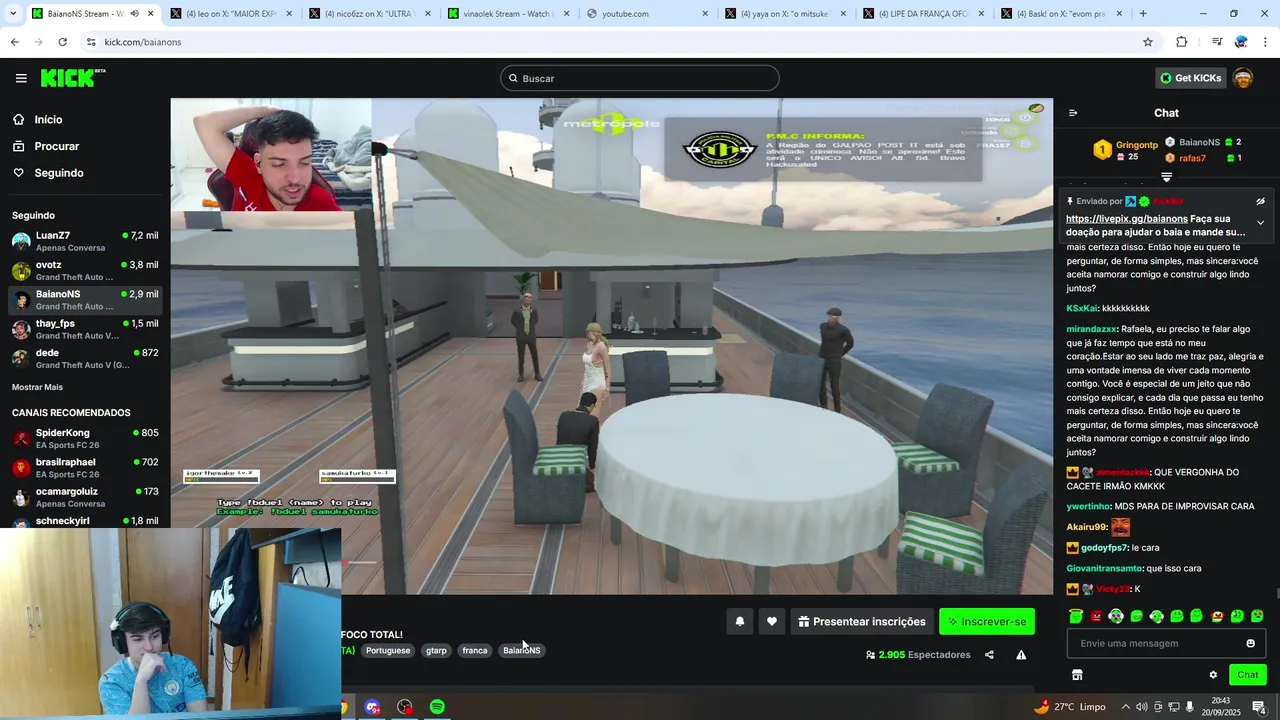Open the user profile avatar menu

pyautogui.click(x=1243, y=78)
